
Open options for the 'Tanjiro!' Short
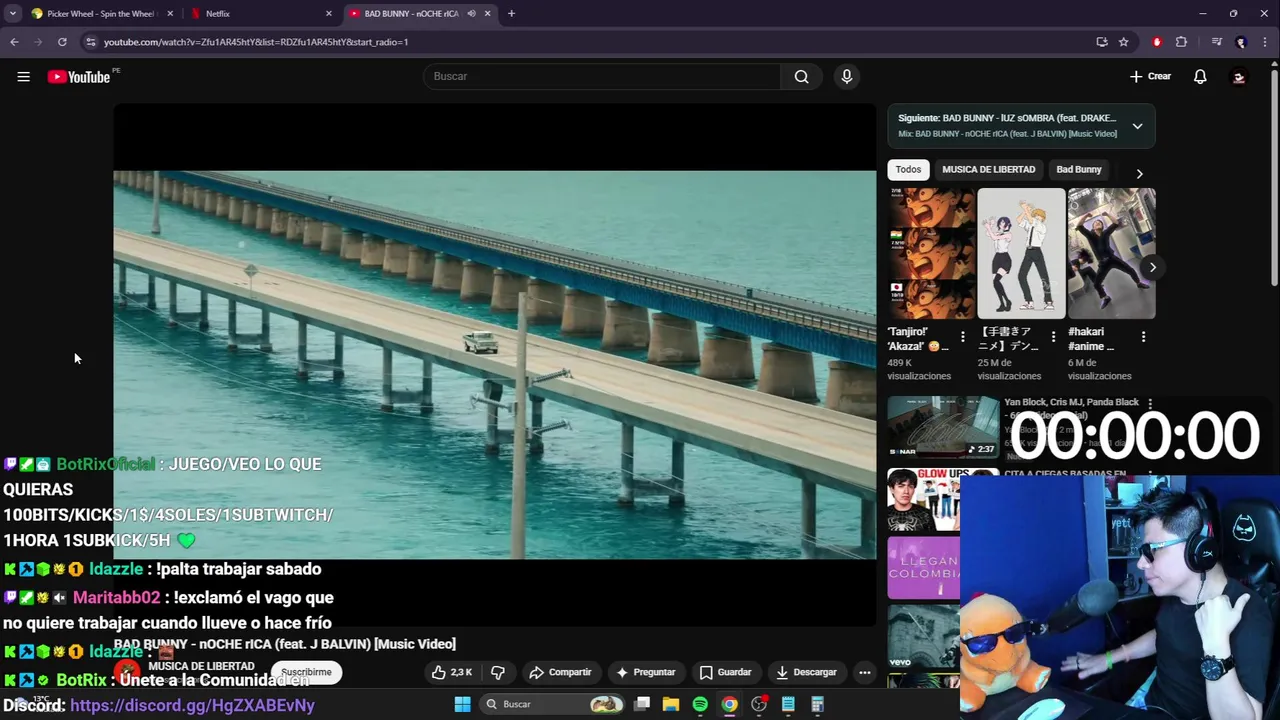click(963, 337)
